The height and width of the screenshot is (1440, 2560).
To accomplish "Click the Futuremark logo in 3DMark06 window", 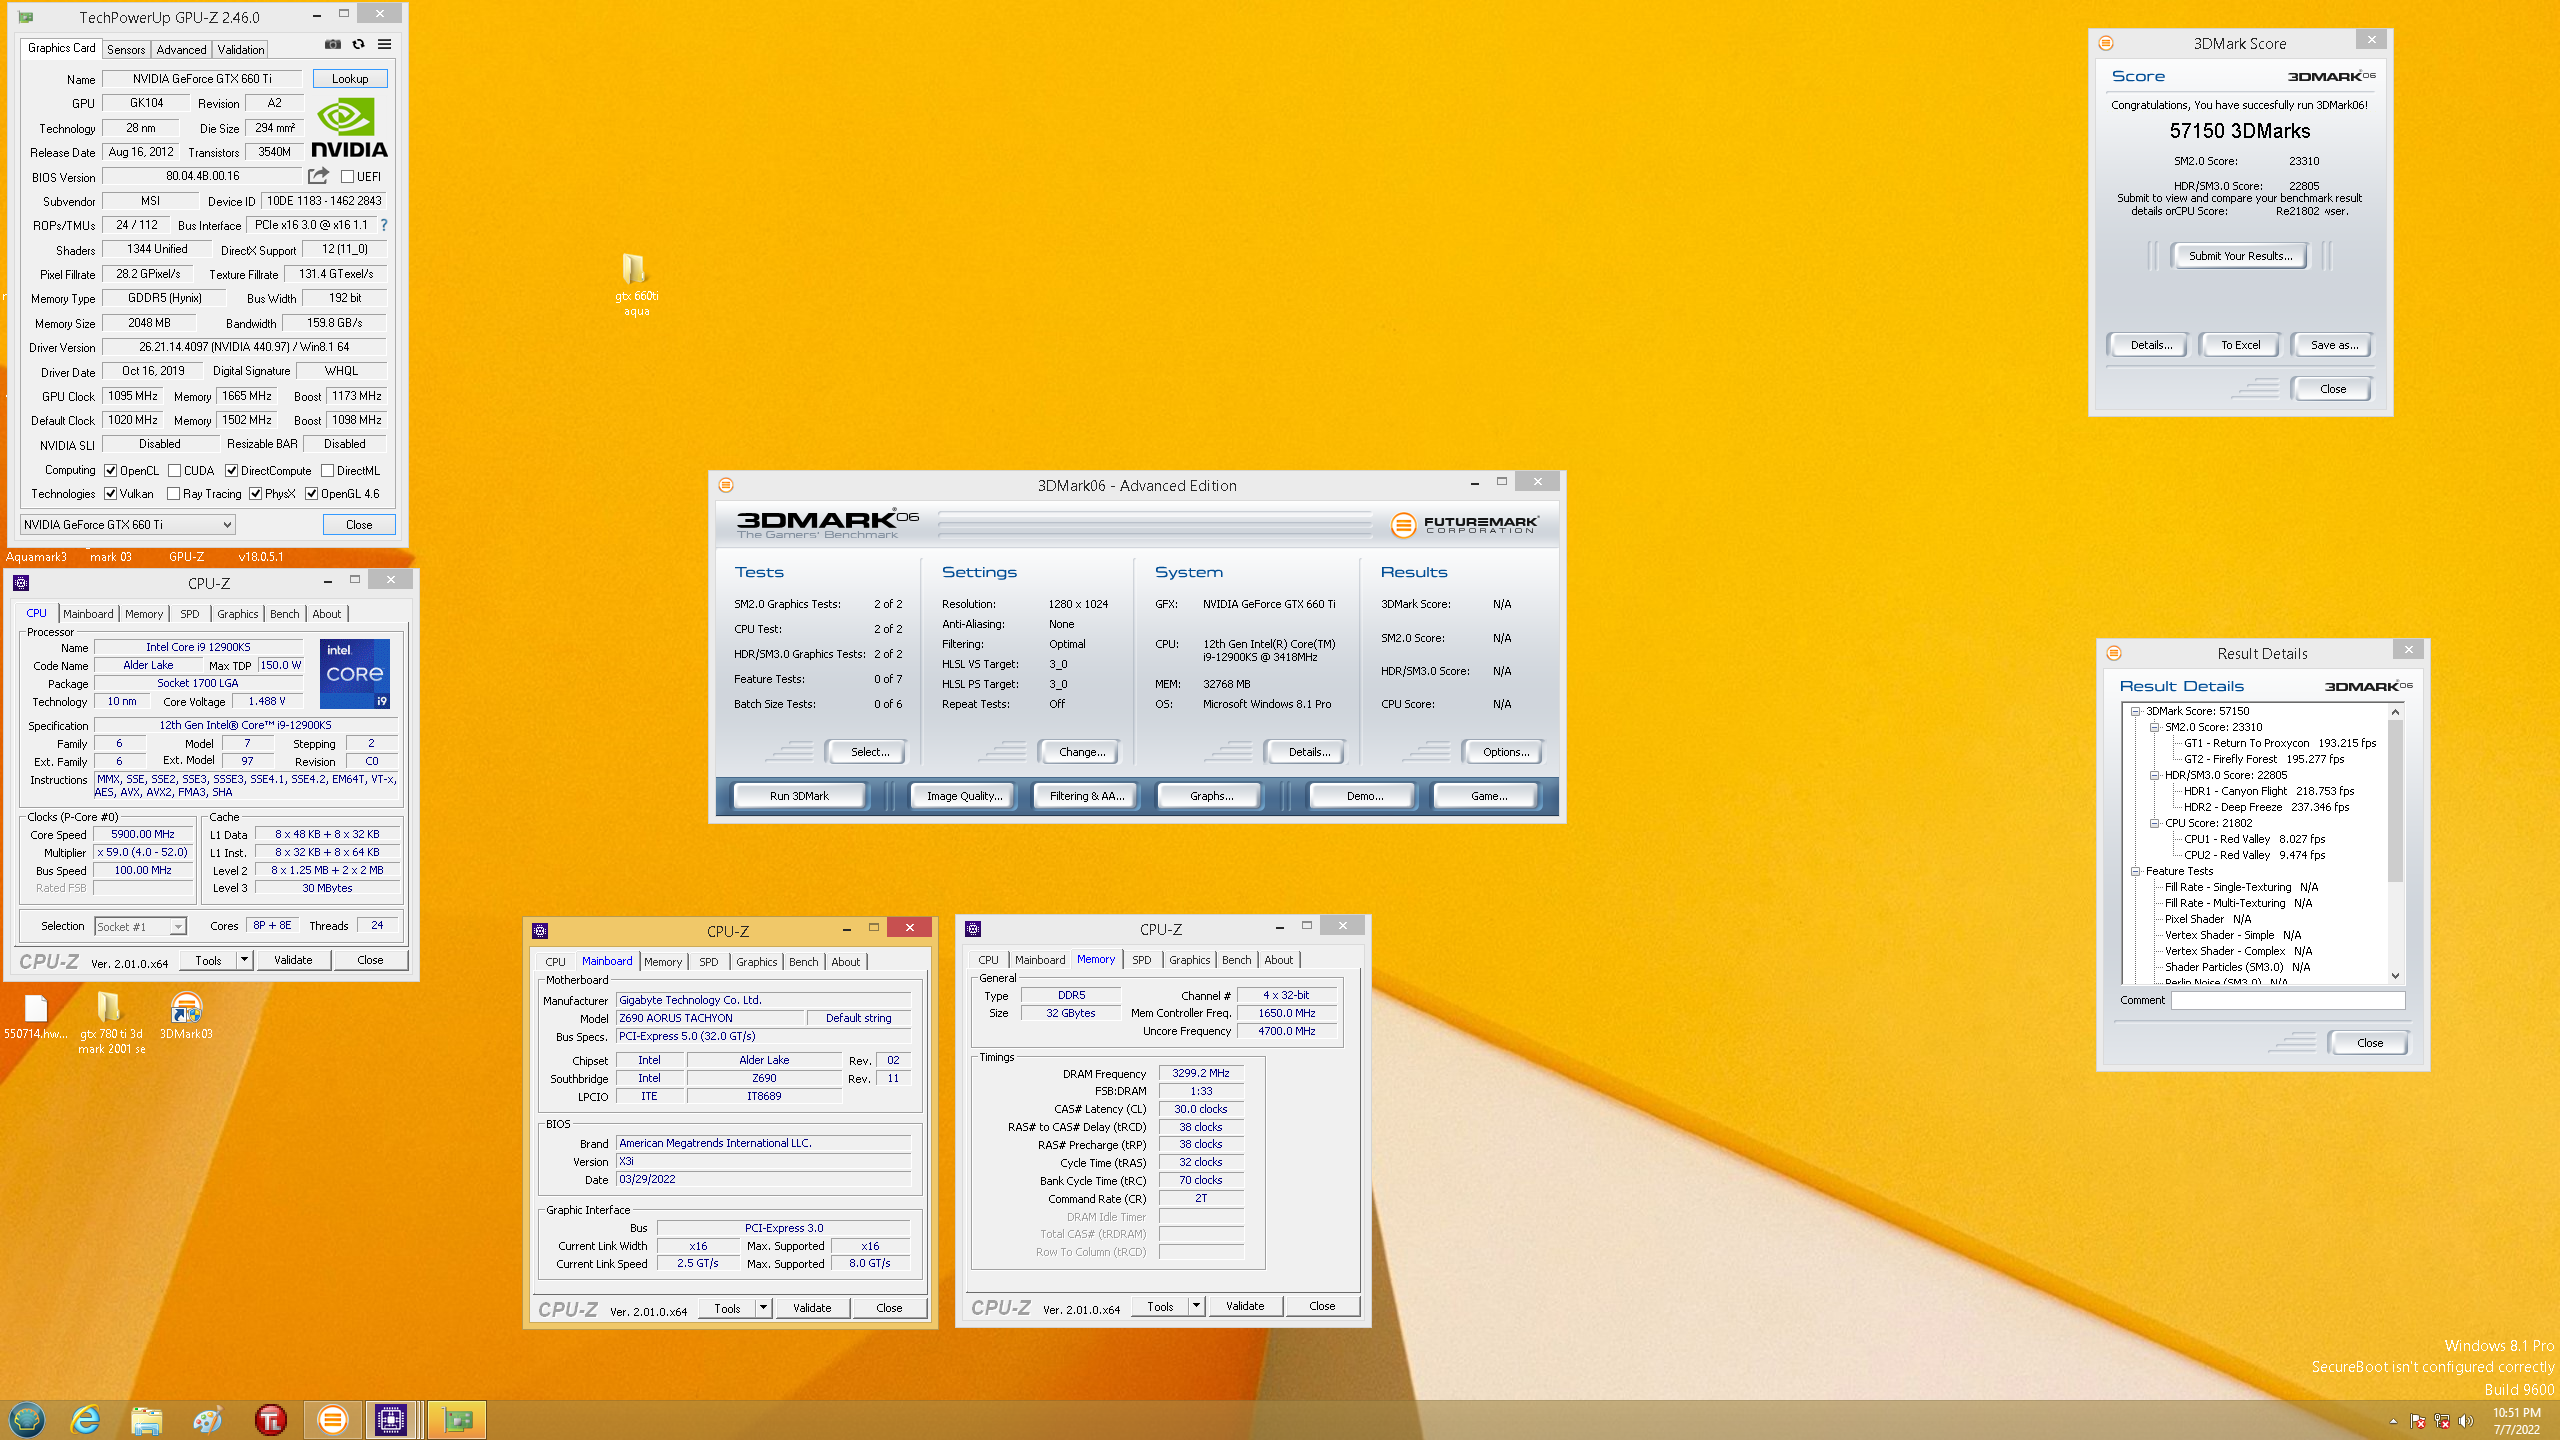I will 1465,524.
